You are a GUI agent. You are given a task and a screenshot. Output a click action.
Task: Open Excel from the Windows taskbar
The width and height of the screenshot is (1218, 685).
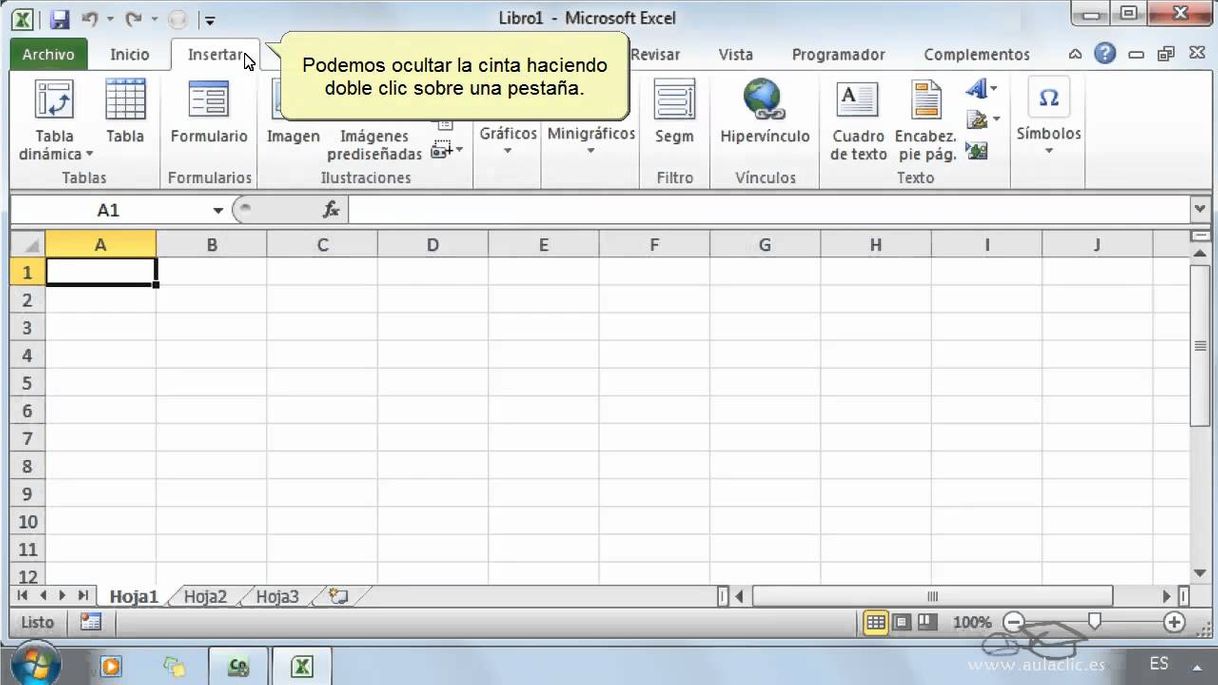tap(300, 664)
